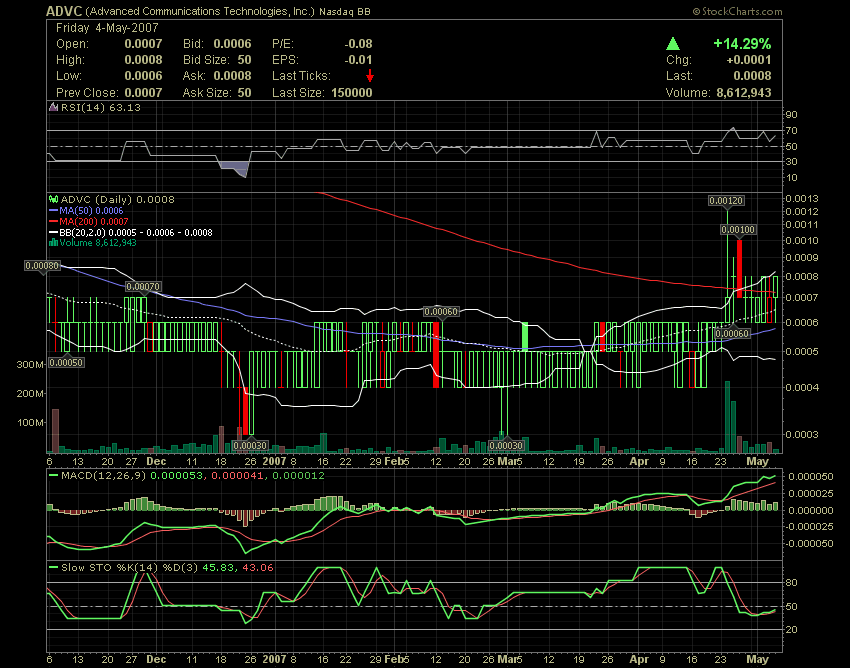Click the +14.29% percent change

pos(742,44)
